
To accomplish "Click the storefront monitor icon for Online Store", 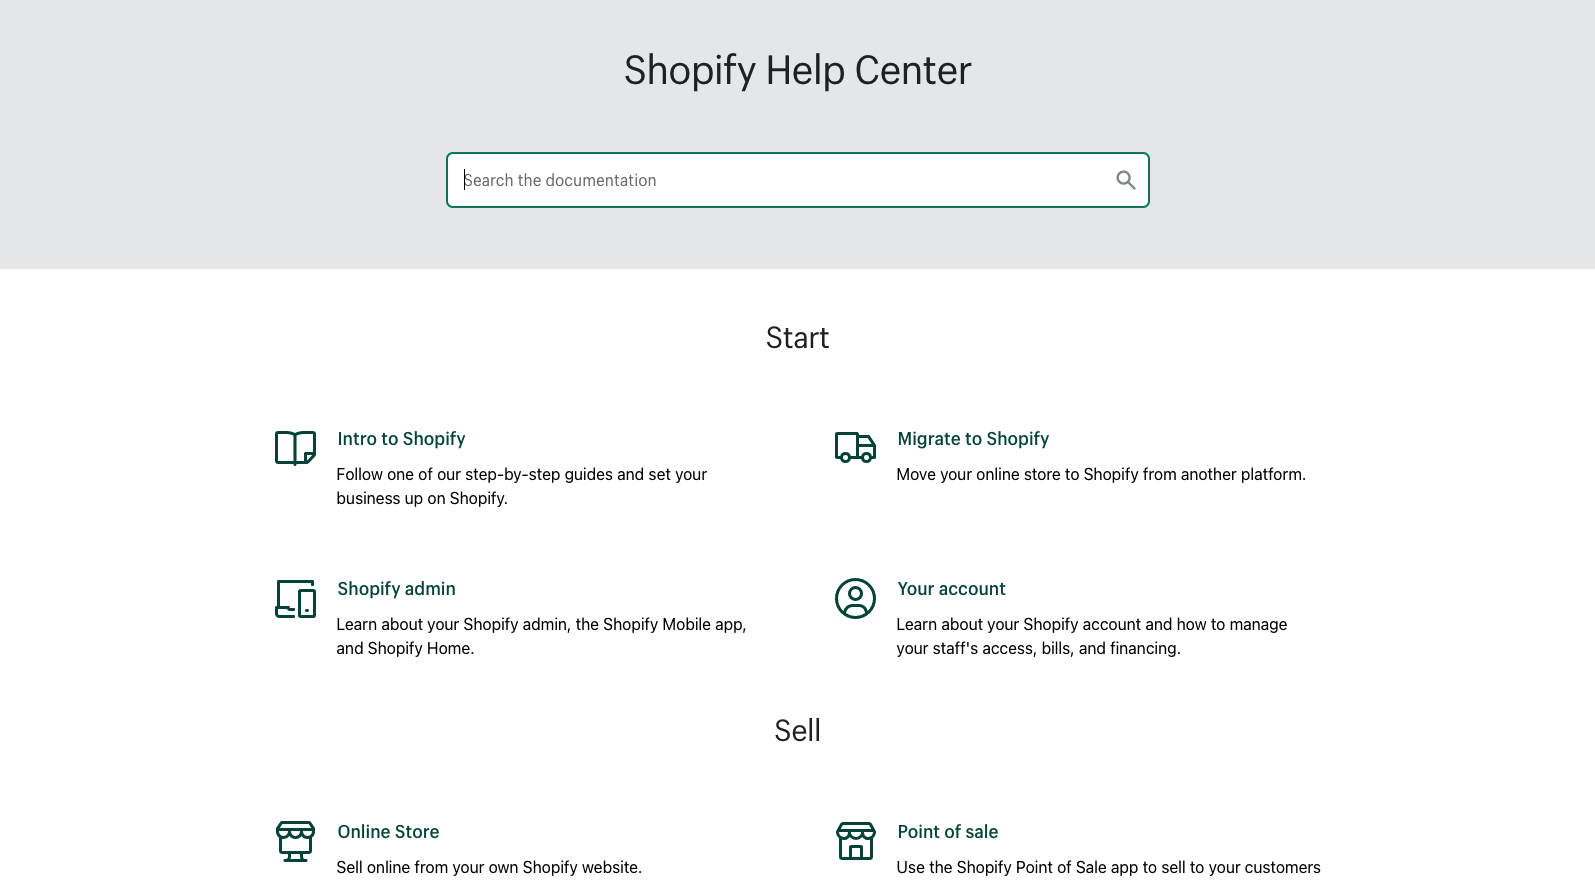I will (x=295, y=841).
